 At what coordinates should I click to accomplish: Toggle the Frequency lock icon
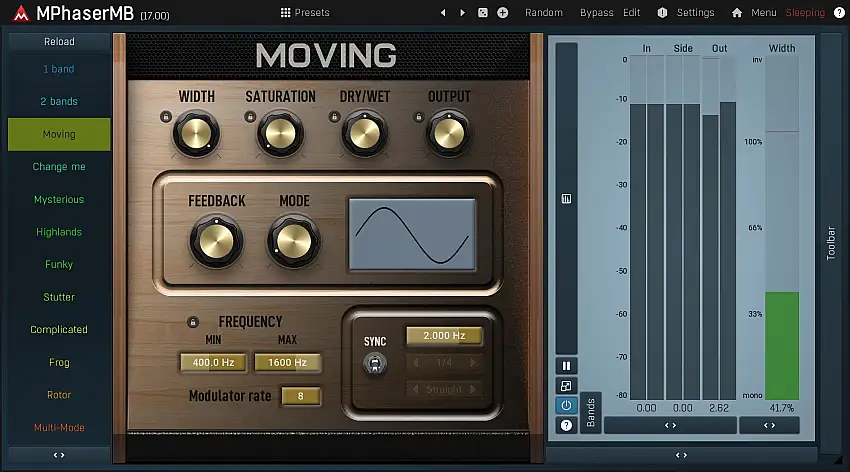(192, 322)
